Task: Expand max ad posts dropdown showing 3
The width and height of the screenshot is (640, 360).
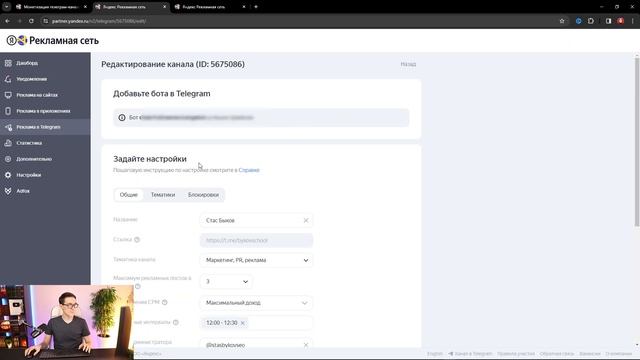Action: tap(226, 281)
